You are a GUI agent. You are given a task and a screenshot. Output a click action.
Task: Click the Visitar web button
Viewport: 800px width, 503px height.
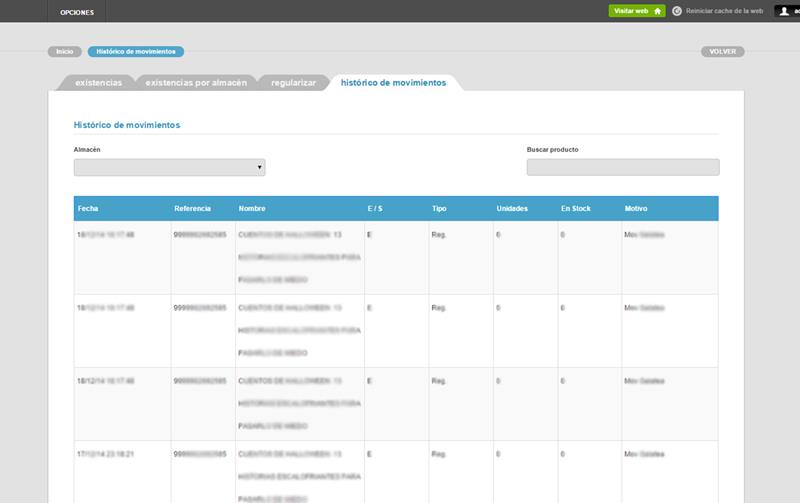pos(636,11)
